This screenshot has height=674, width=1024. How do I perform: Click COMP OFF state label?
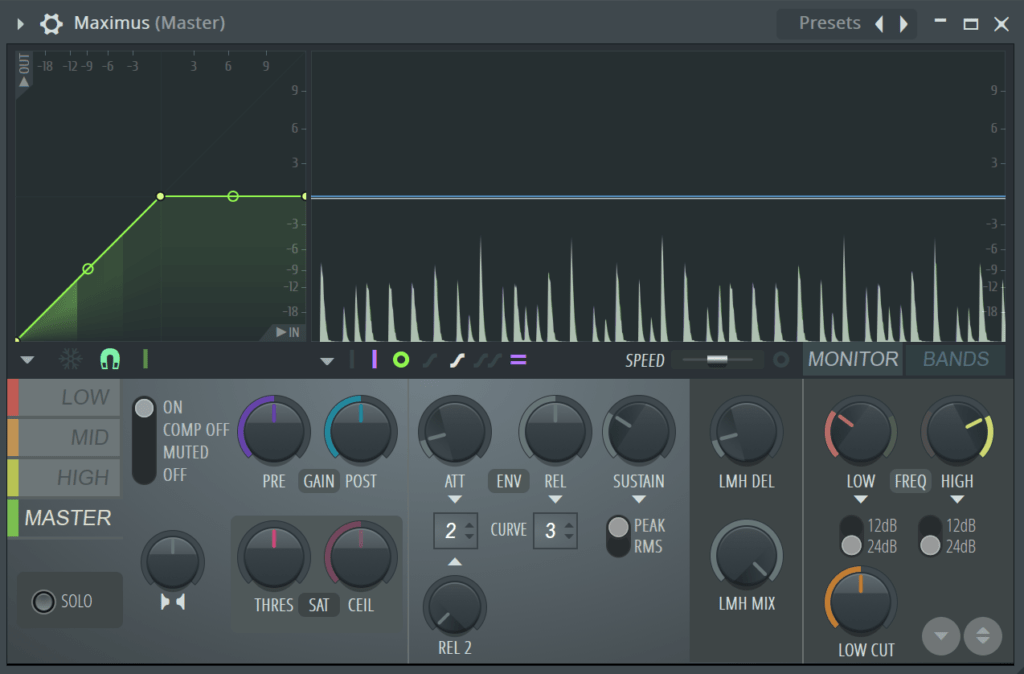tap(196, 430)
